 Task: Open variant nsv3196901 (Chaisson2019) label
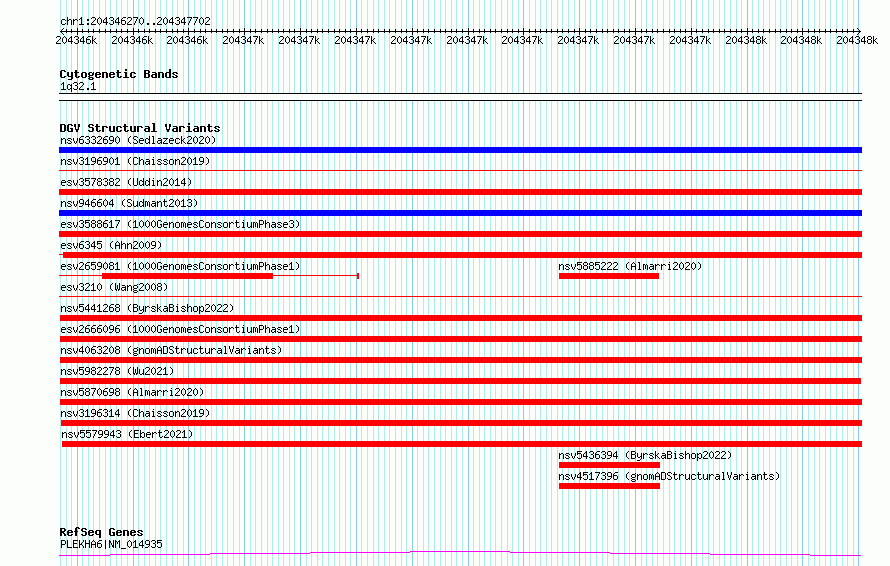click(135, 161)
